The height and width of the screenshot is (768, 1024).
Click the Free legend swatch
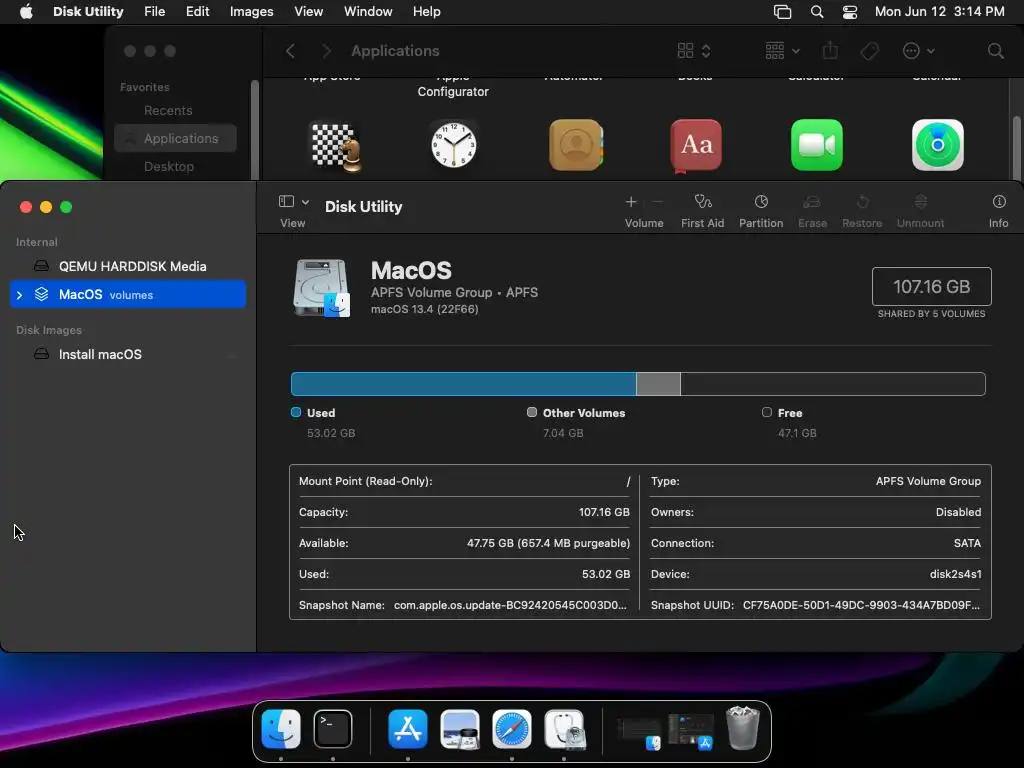tap(767, 412)
